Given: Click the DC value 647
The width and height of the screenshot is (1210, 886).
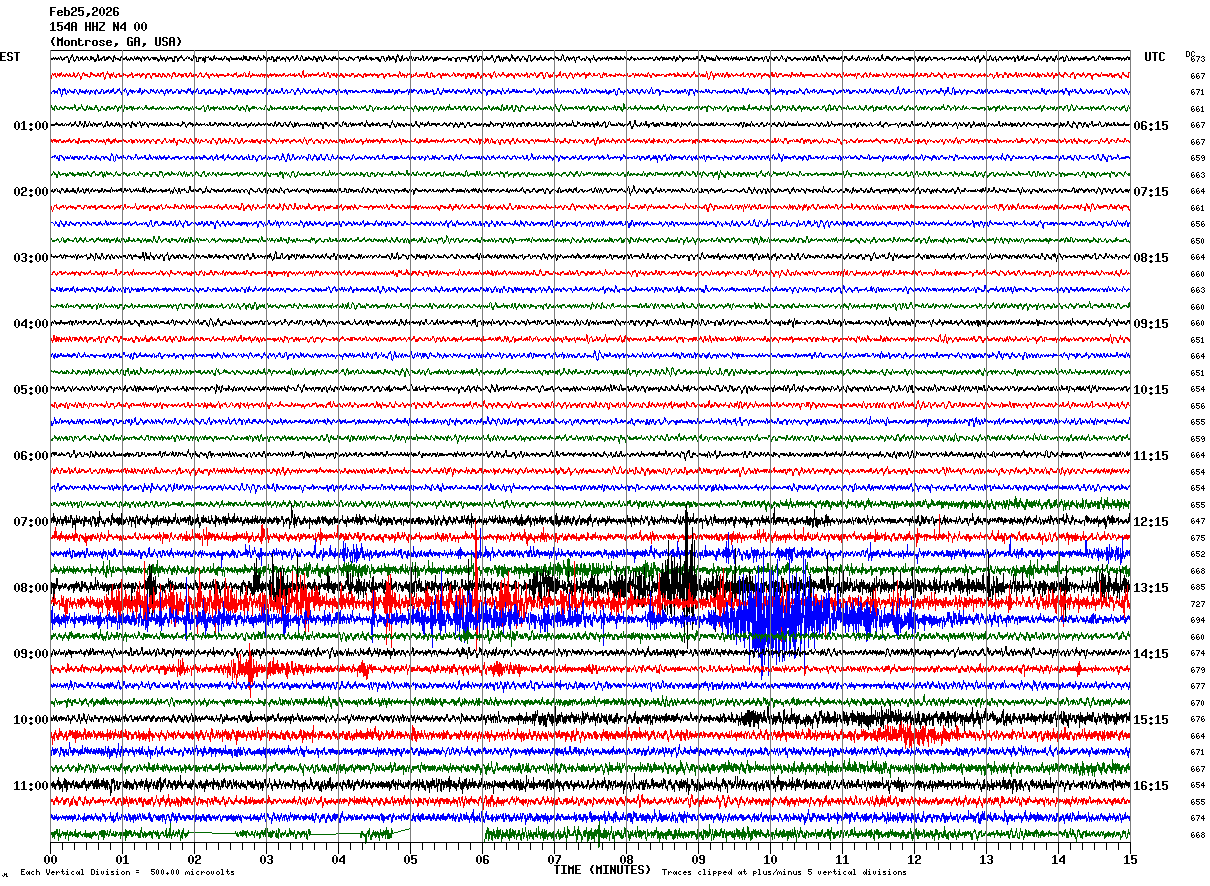Looking at the screenshot, I should (x=1197, y=522).
